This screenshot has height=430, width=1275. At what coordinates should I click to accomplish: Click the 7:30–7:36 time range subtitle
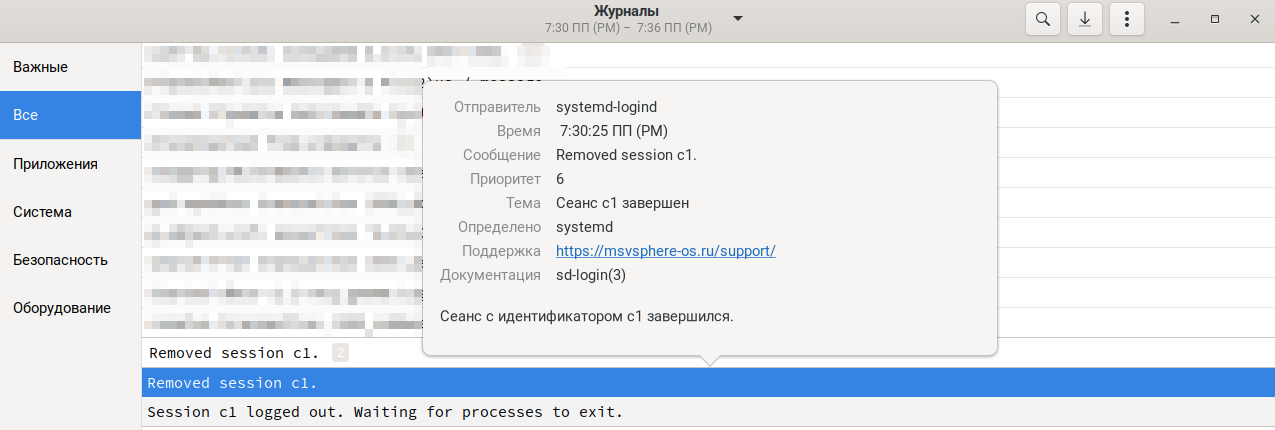[629, 28]
